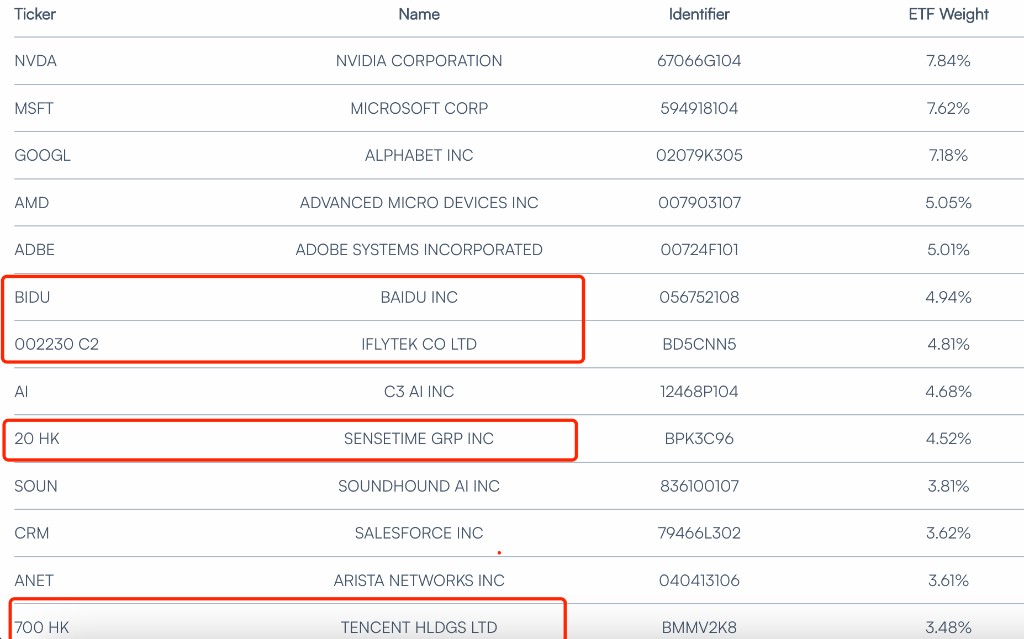Select the 20 HK ticker
The width and height of the screenshot is (1024, 639).
(x=38, y=439)
